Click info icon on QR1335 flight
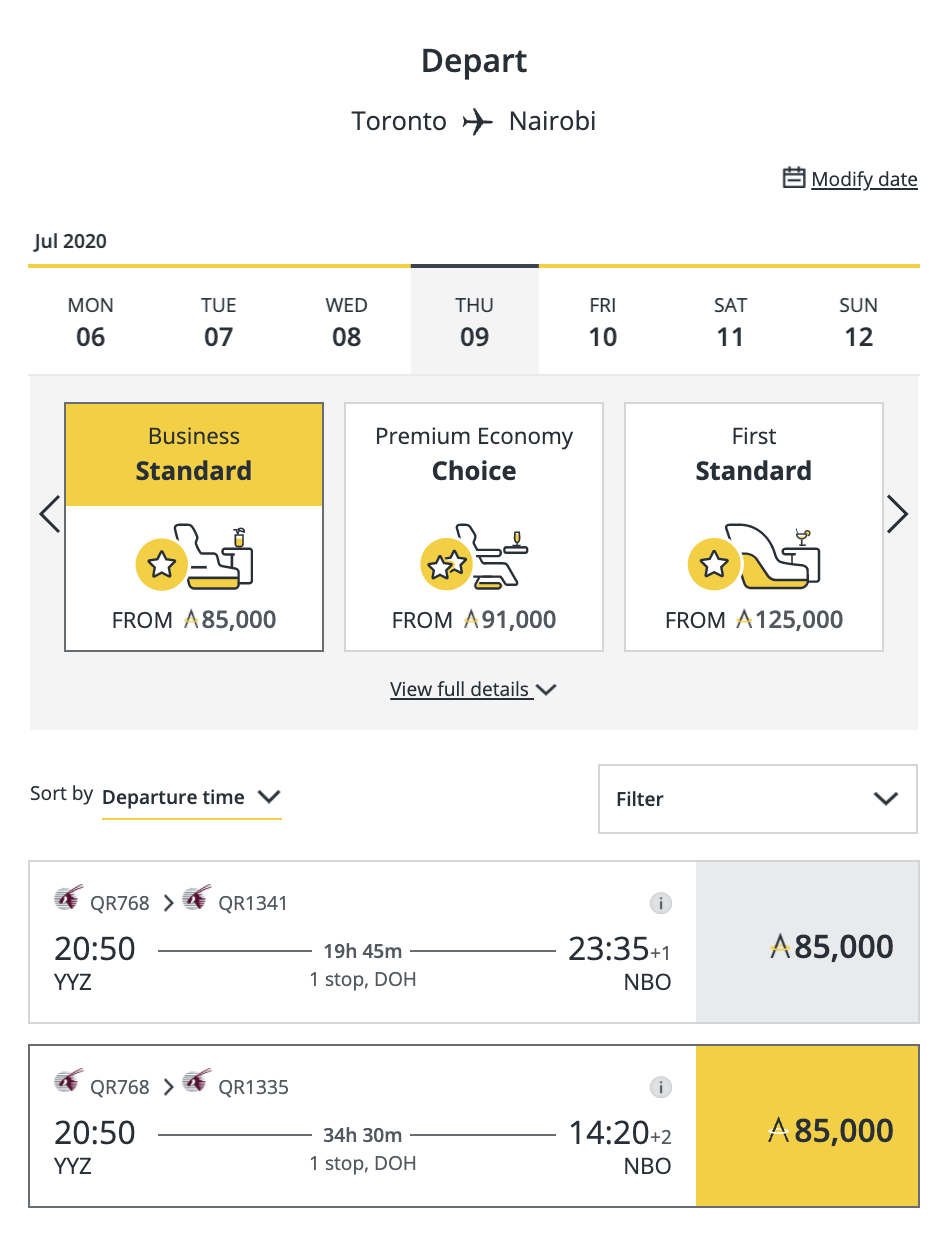 pyautogui.click(x=660, y=1087)
